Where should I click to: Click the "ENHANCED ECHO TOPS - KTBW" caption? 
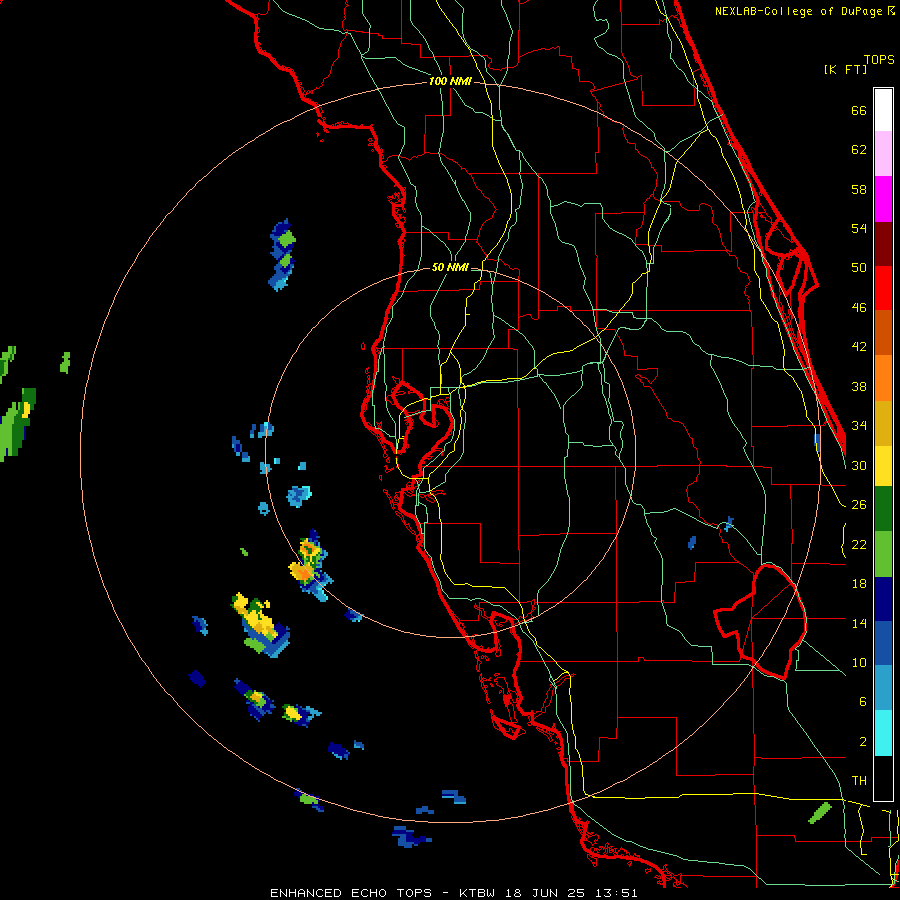tap(383, 893)
